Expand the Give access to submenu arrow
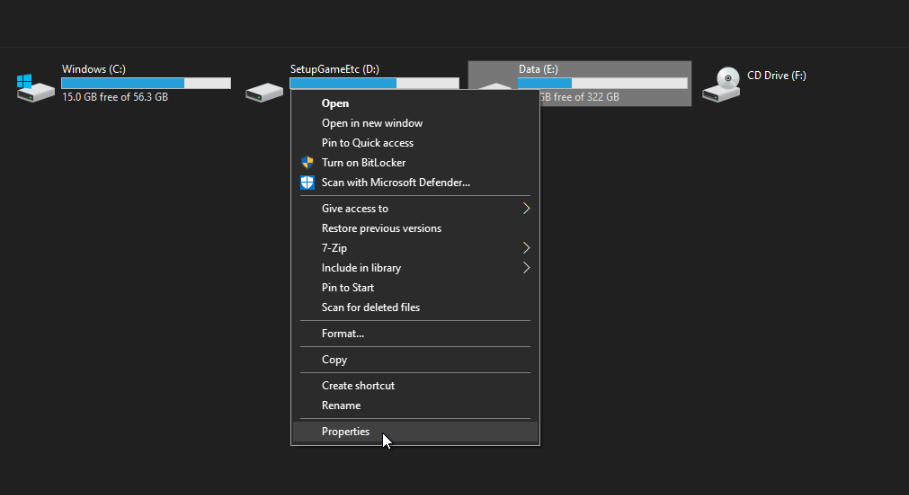 point(526,209)
